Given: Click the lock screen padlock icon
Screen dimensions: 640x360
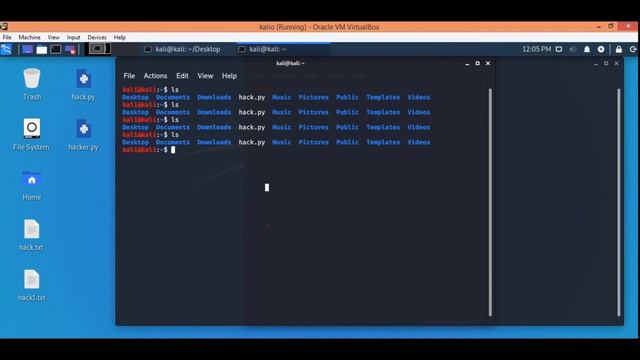Looking at the screenshot, I should pos(619,49).
